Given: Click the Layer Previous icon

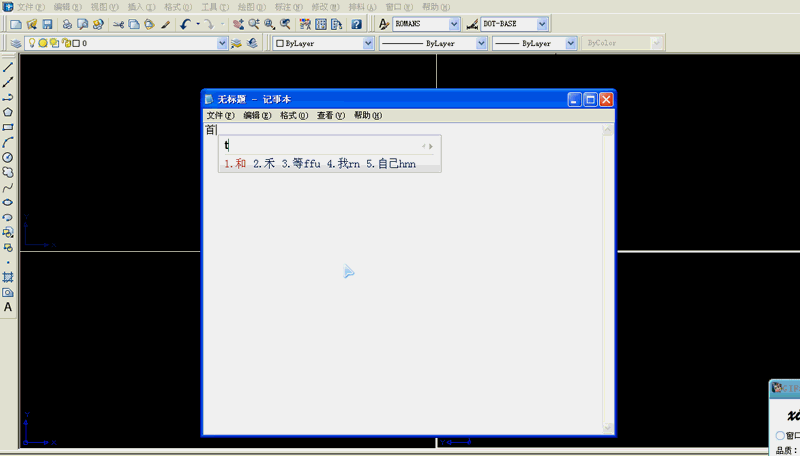Looking at the screenshot, I should point(252,43).
